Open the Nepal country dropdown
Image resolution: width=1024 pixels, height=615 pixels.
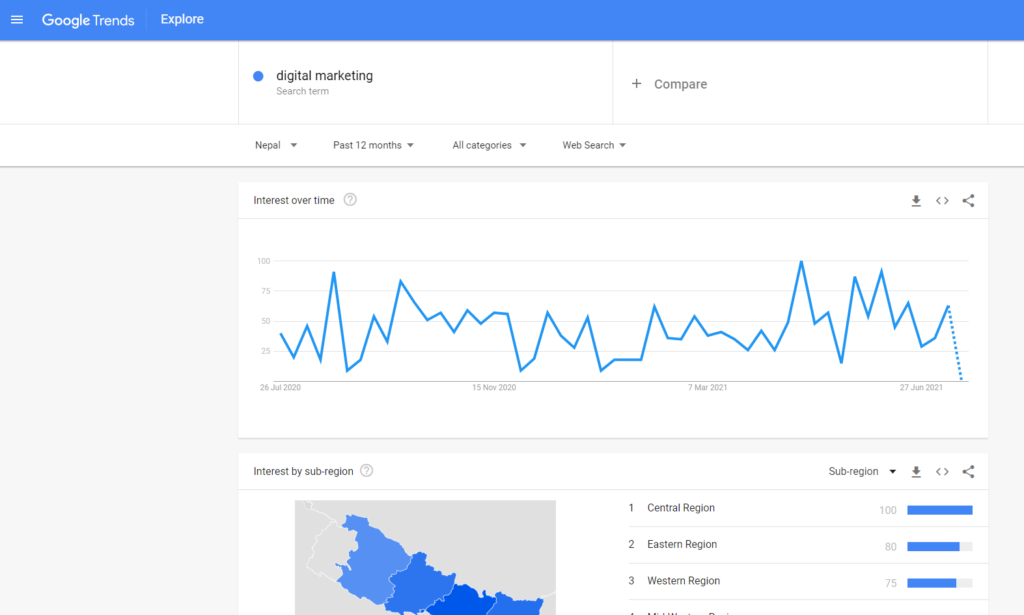tap(276, 145)
